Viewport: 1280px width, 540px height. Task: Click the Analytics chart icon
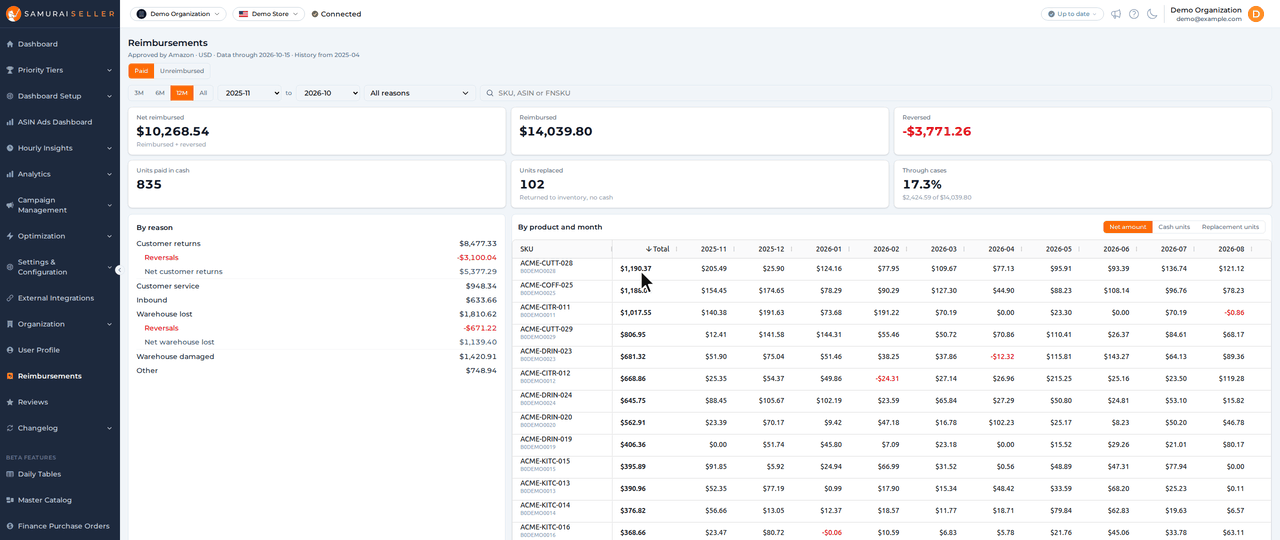point(10,174)
